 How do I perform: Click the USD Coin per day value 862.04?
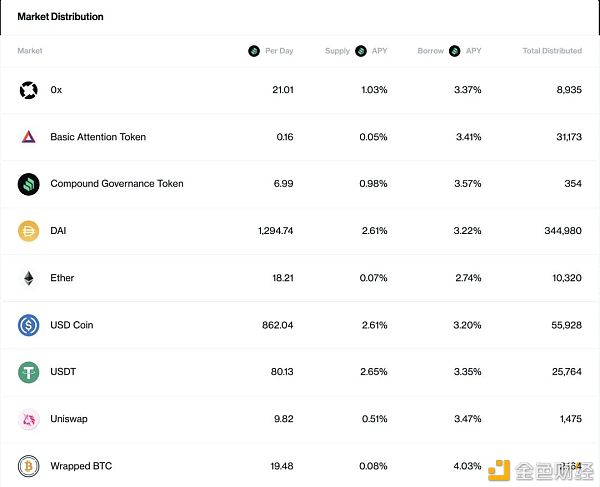coord(277,325)
